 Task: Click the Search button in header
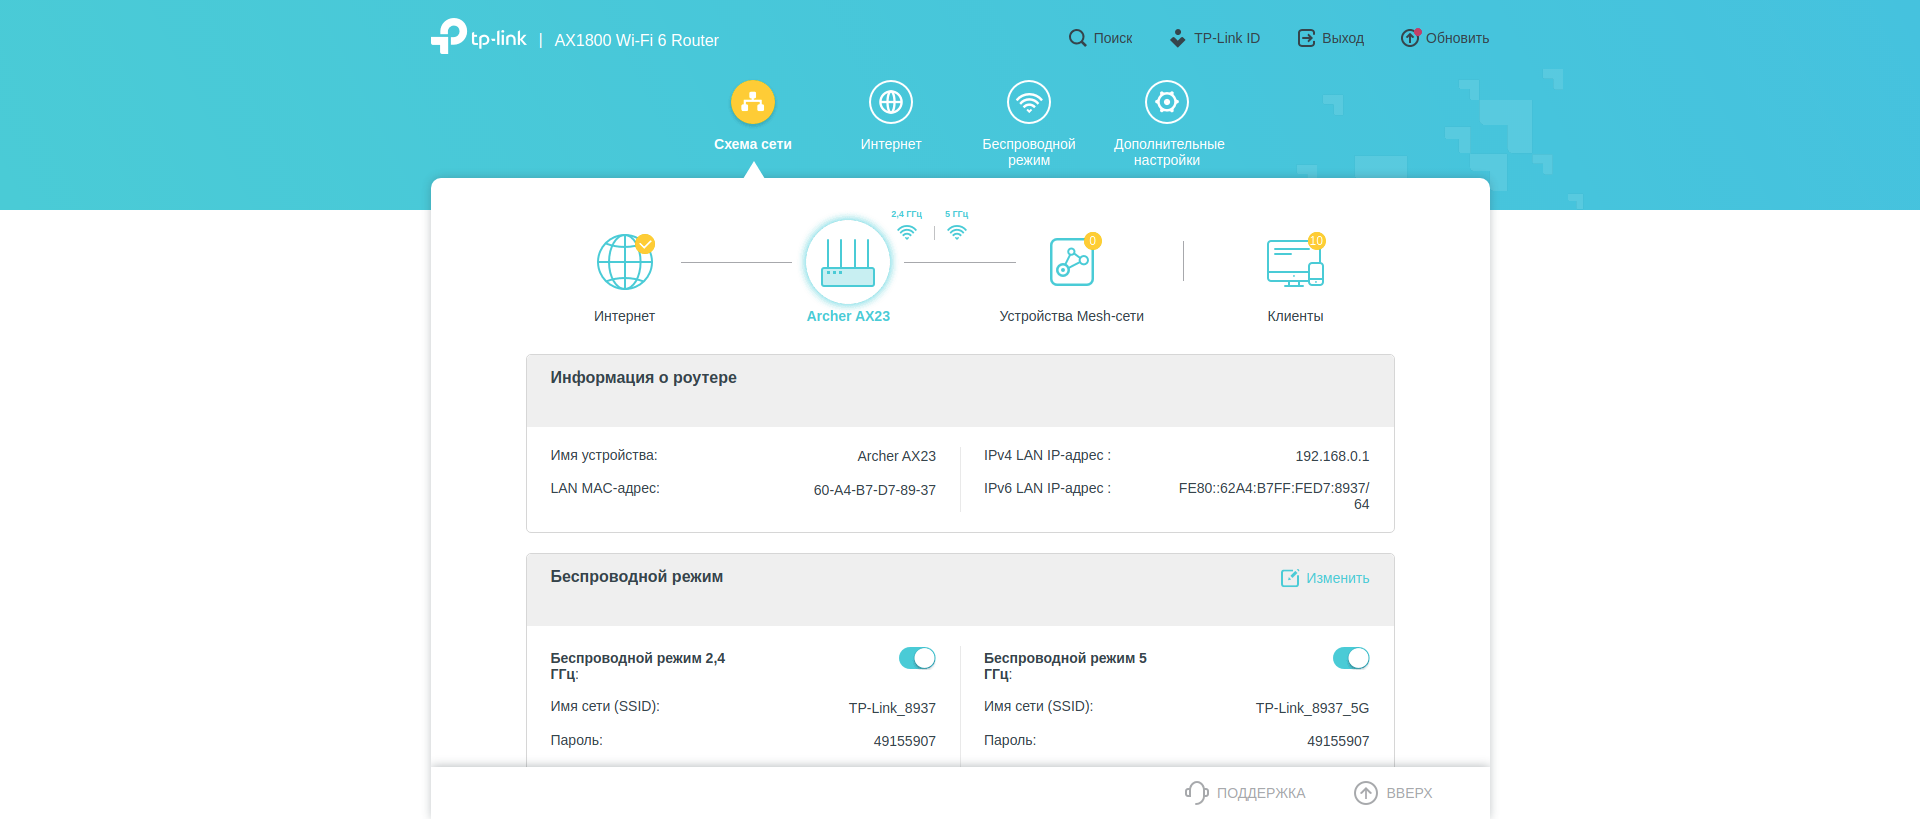click(1100, 38)
